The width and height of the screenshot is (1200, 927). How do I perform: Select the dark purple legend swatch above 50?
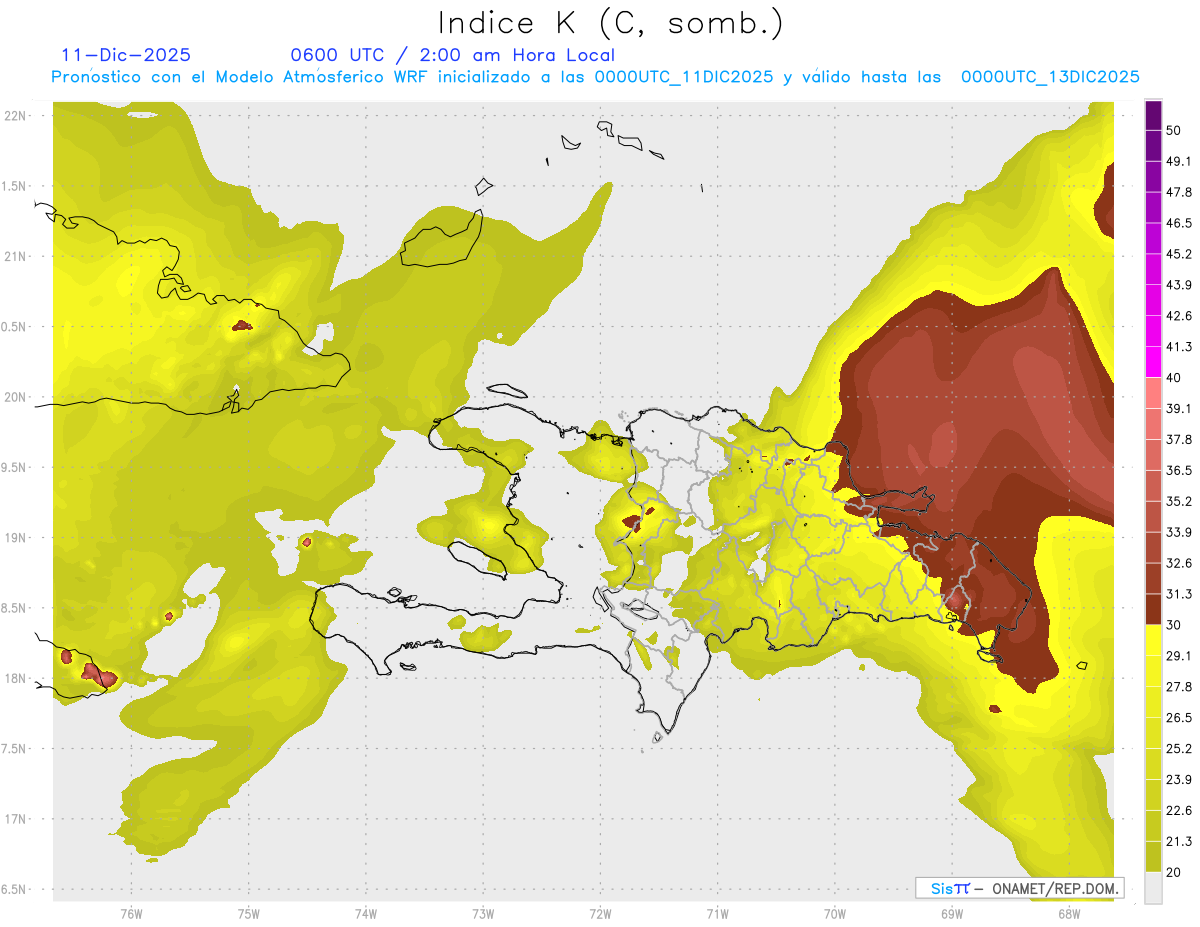pos(1153,115)
